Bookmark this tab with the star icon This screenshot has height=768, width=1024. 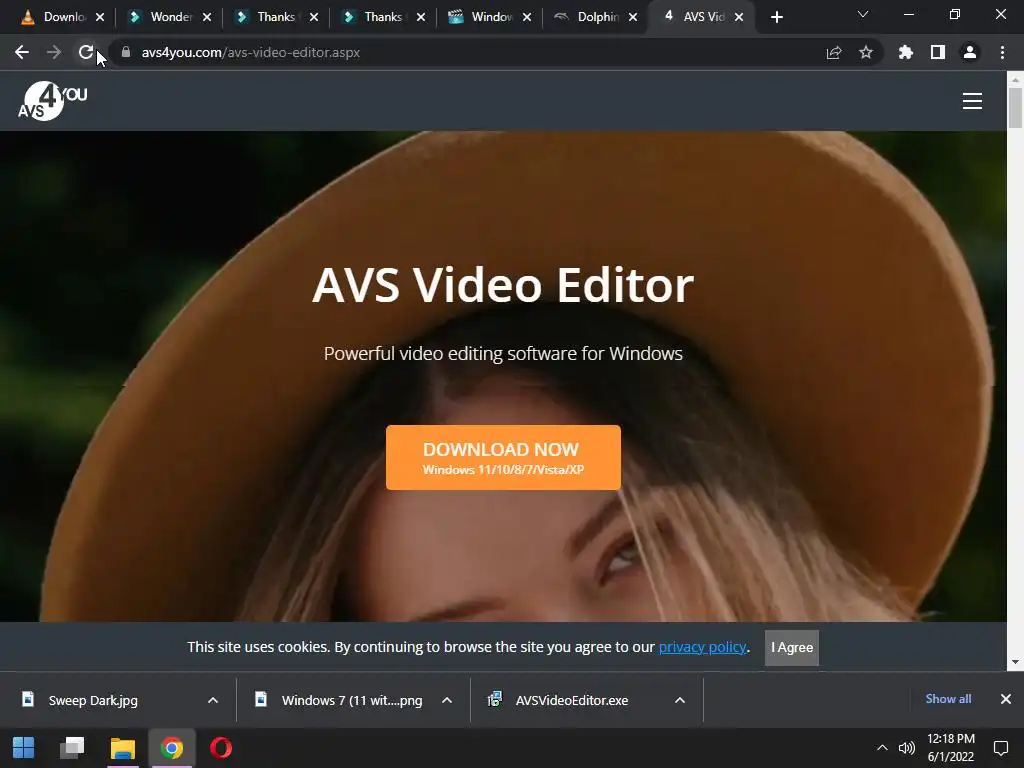tap(865, 52)
